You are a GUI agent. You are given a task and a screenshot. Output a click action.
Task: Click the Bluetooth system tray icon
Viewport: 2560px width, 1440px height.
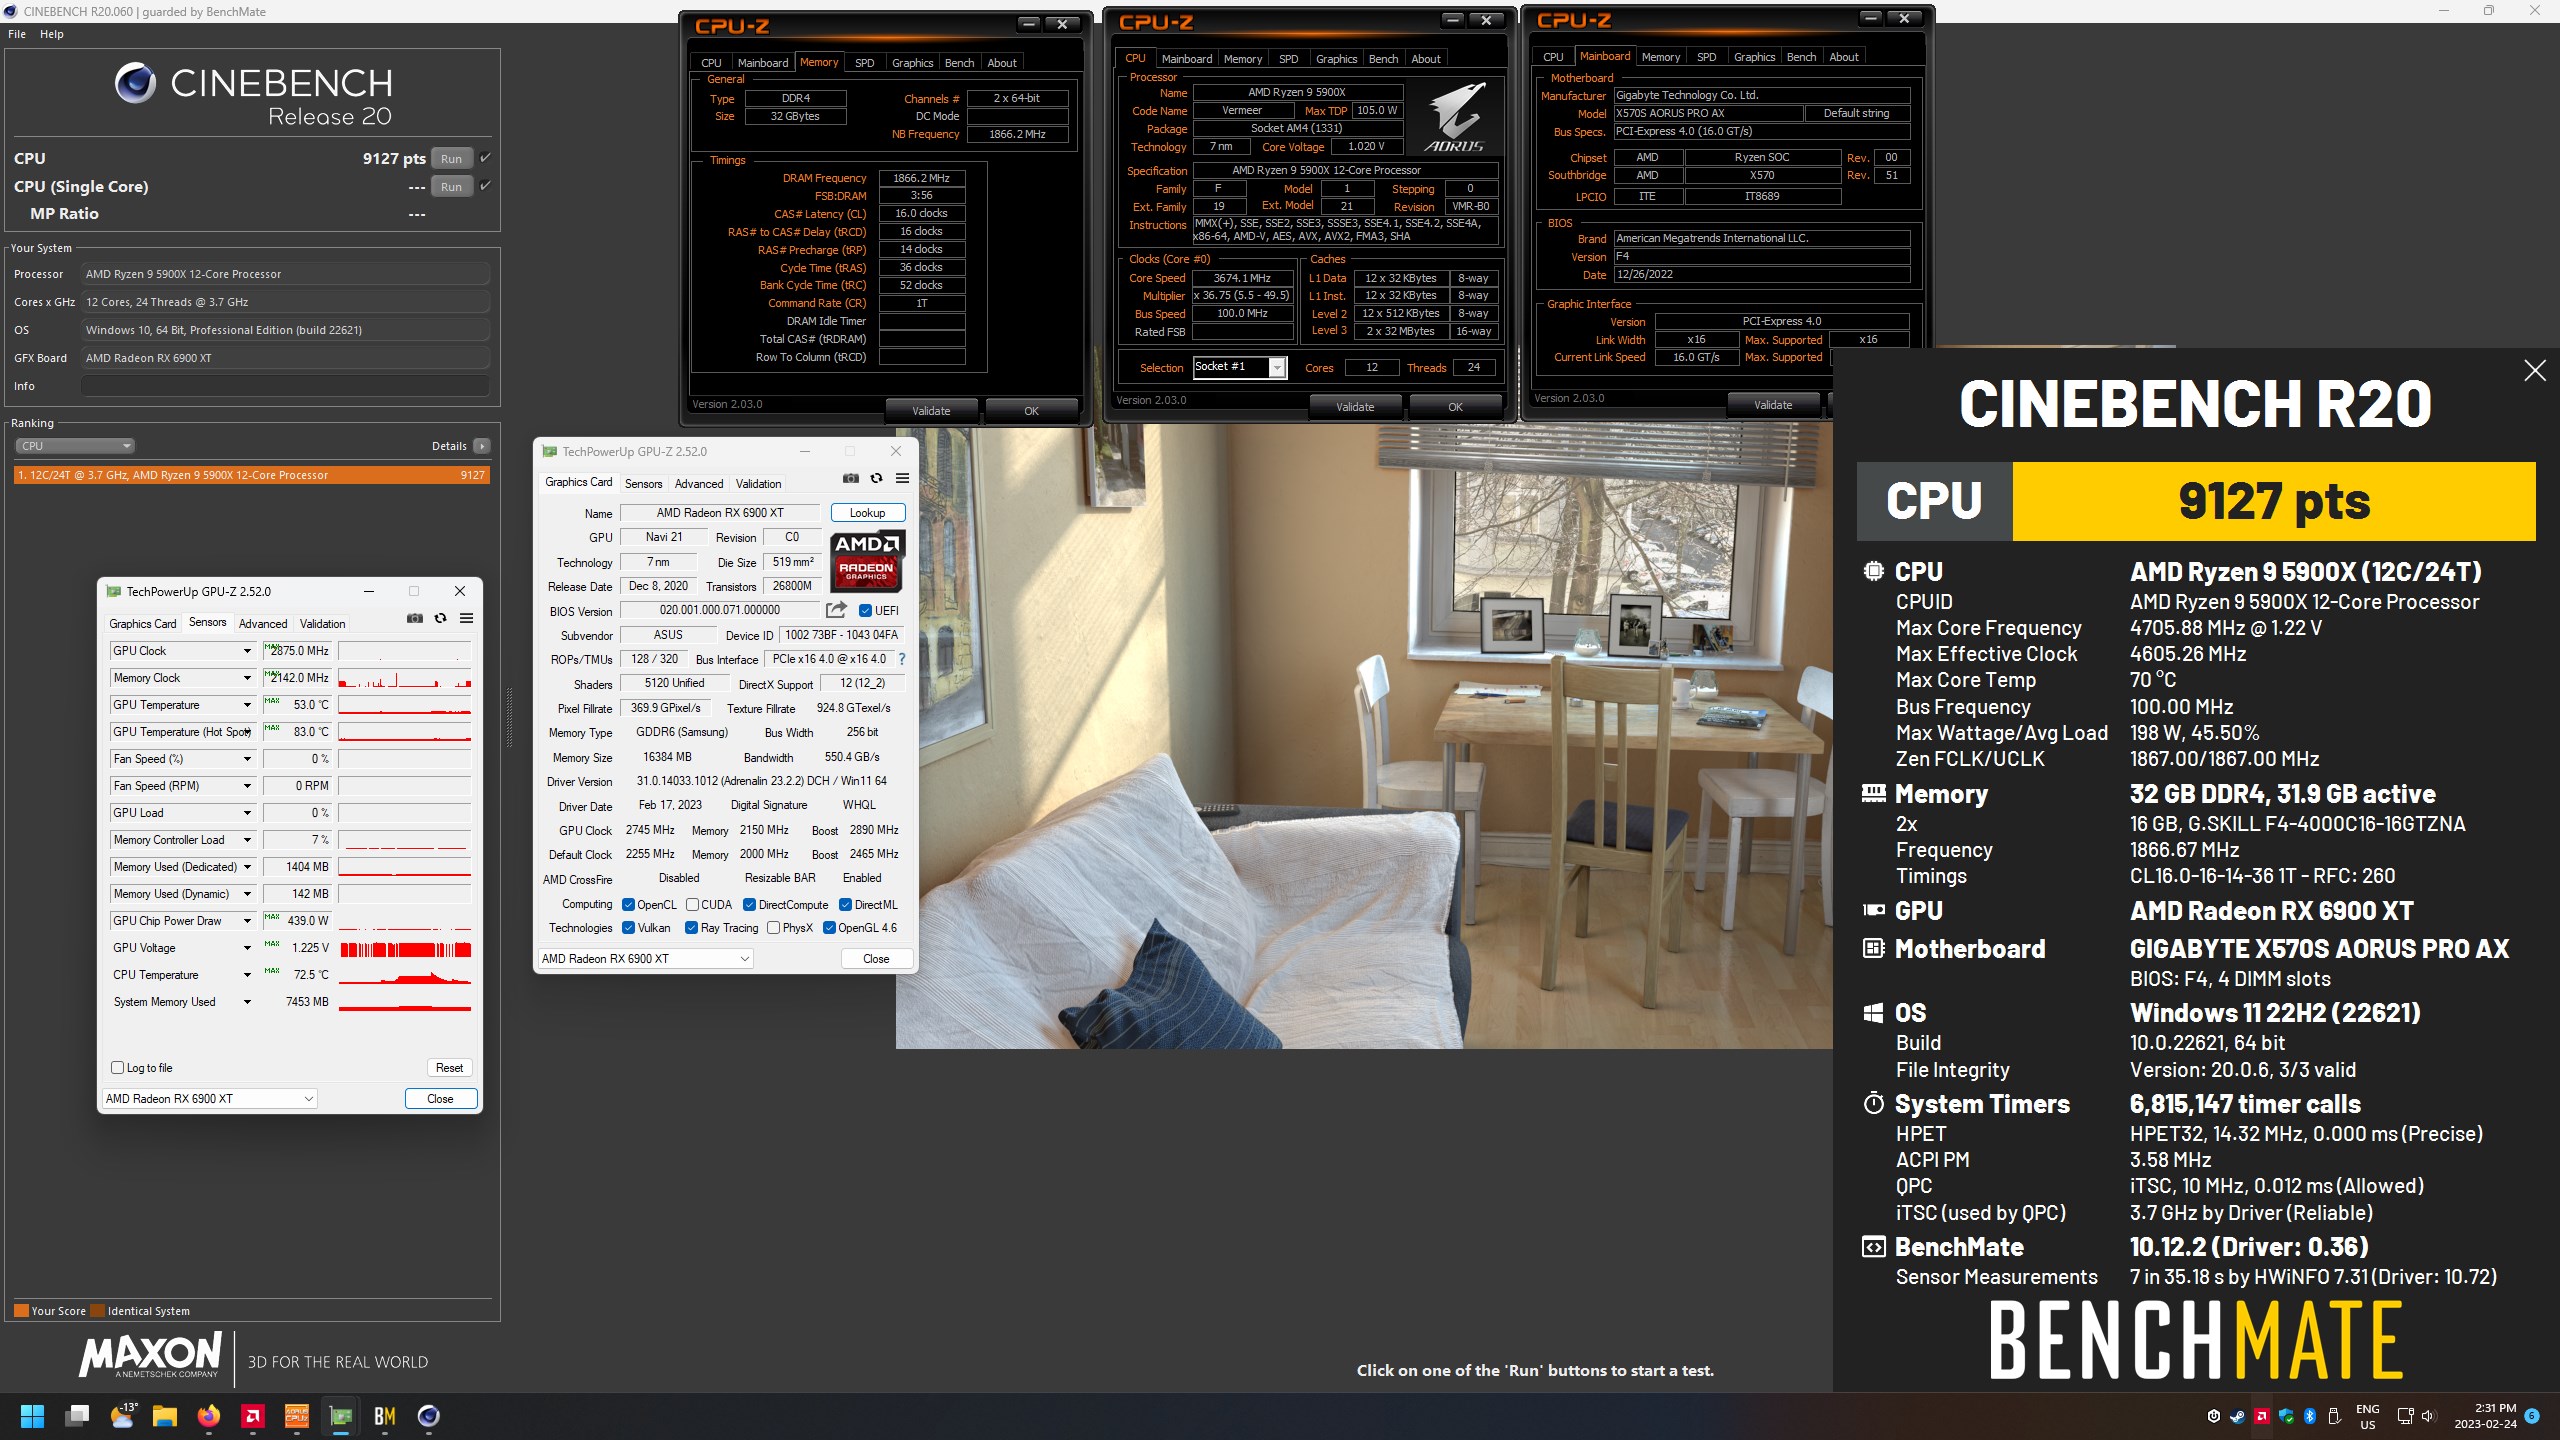click(x=2310, y=1416)
